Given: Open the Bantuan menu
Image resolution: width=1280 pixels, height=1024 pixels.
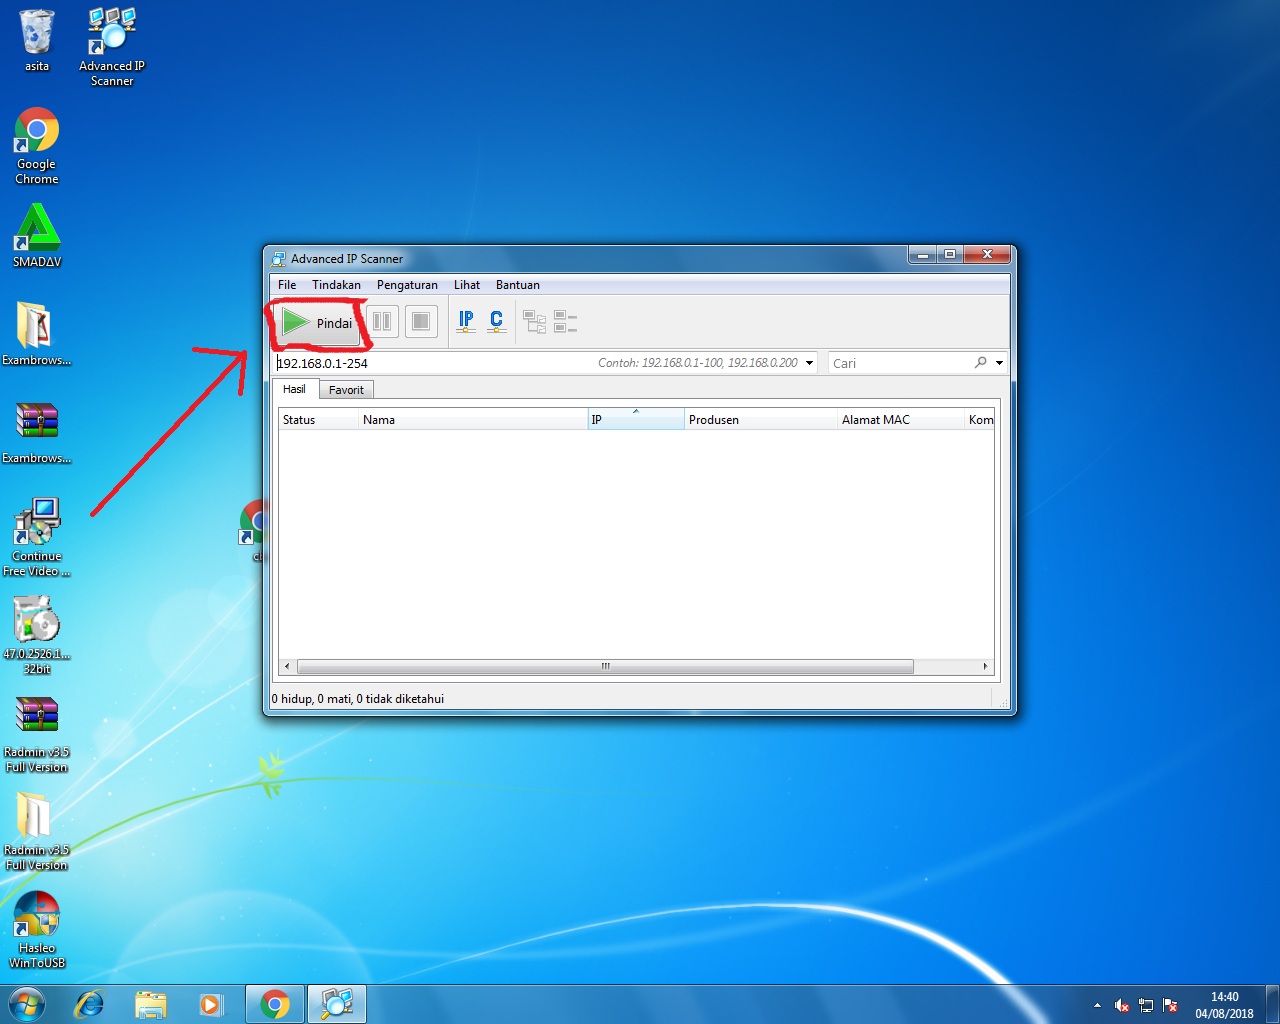Looking at the screenshot, I should [518, 285].
